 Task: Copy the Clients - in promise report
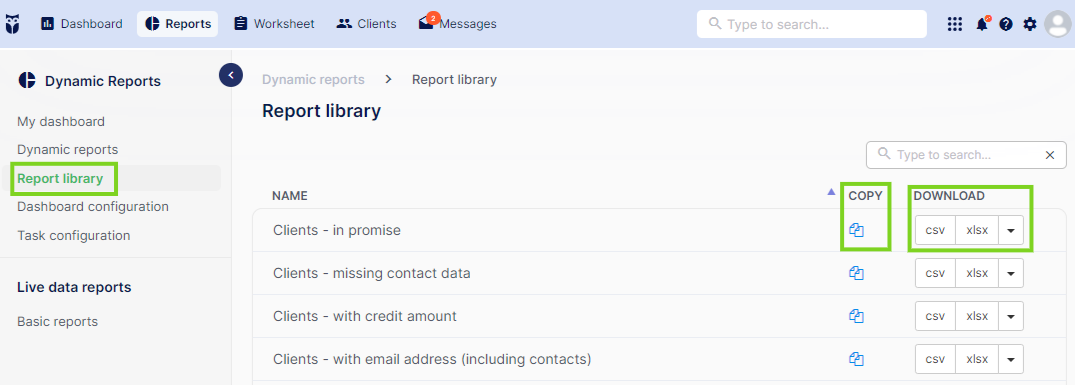(856, 231)
